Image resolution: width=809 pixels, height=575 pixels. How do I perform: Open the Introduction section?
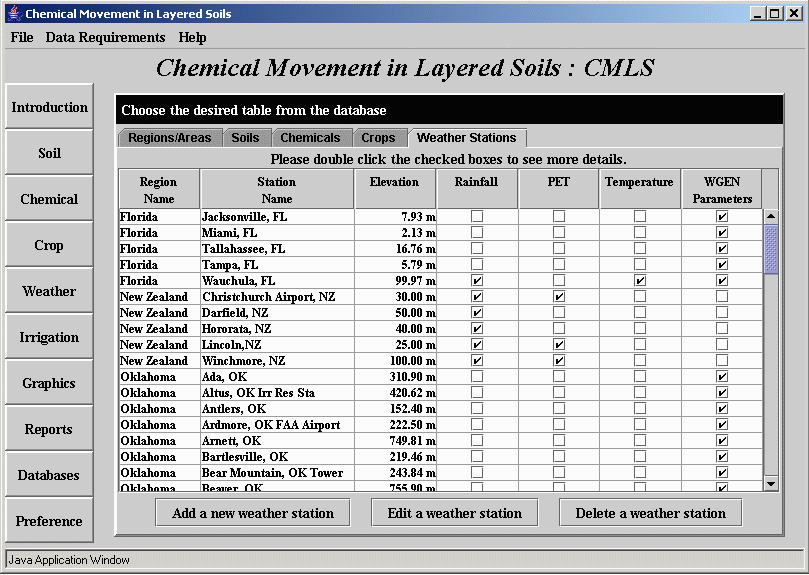coord(50,107)
